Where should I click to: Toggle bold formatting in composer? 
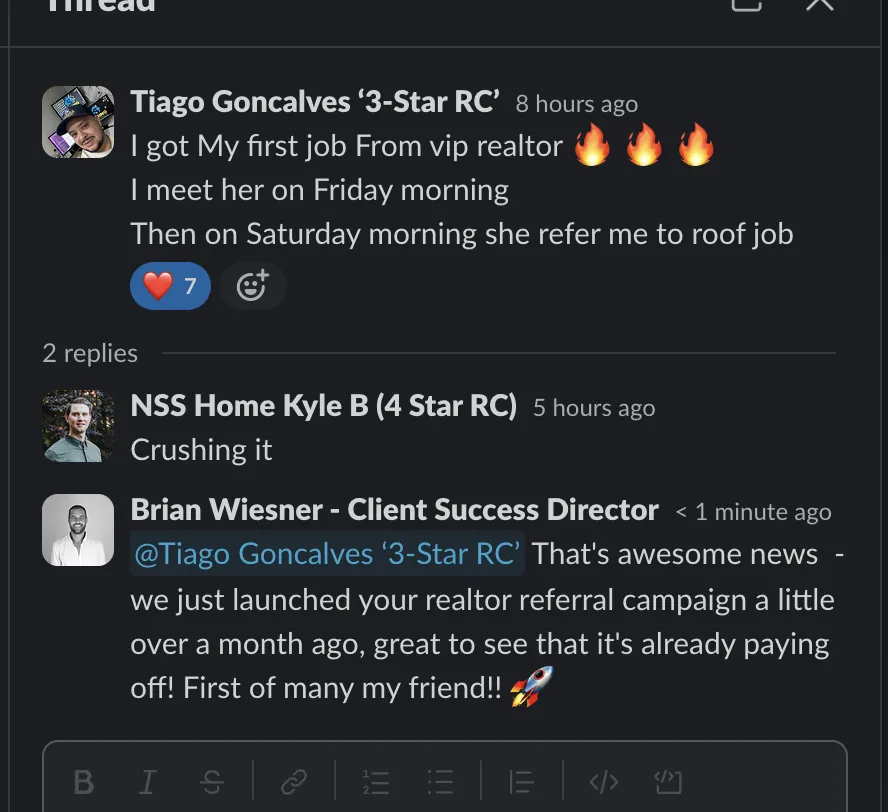pos(84,782)
